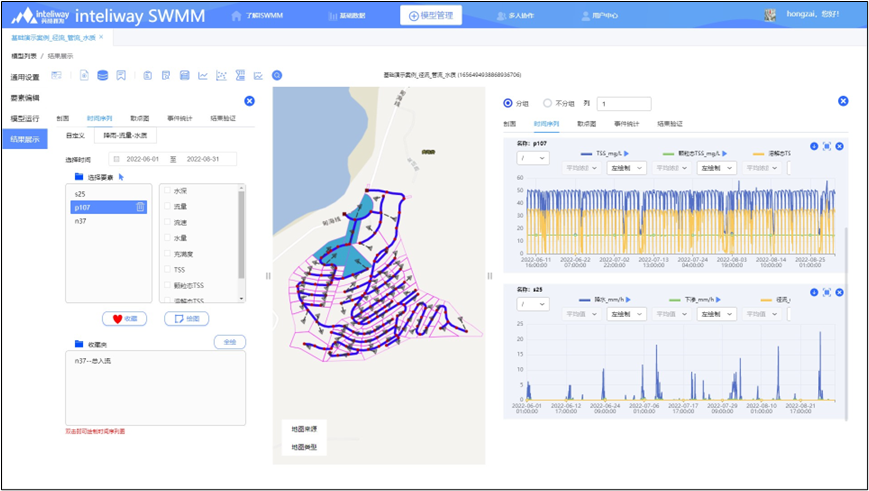Switch to 事件统计 tab in left panel
Screen dimensions: 869x491
(x=180, y=118)
